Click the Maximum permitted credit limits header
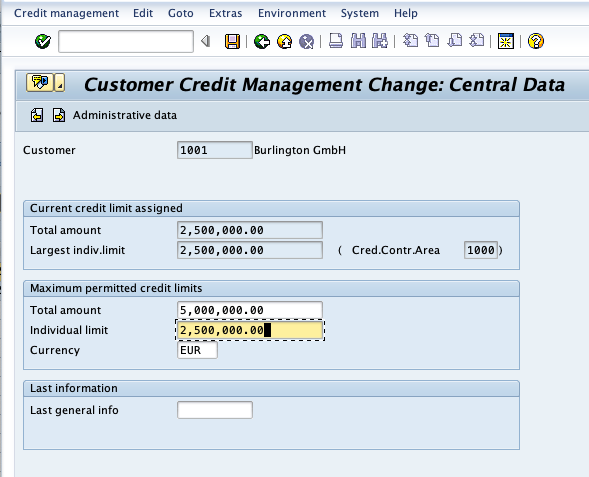Image resolution: width=589 pixels, height=477 pixels. coord(116,288)
